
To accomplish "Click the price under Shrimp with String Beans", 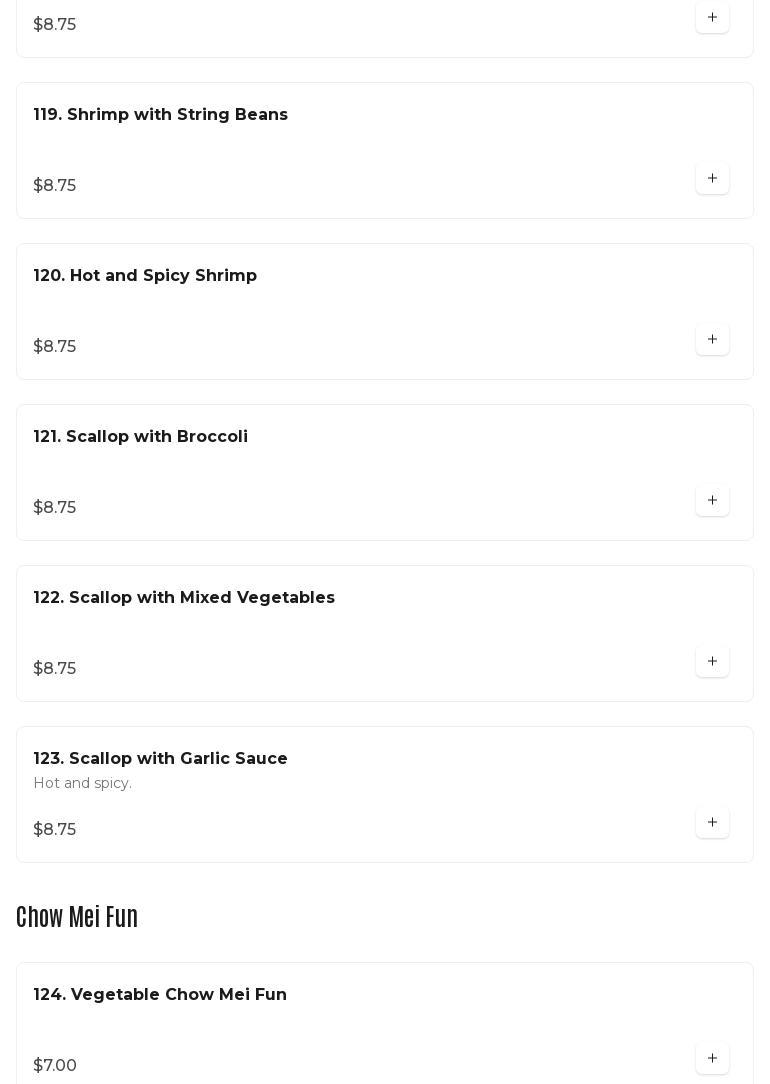I will 55,186.
